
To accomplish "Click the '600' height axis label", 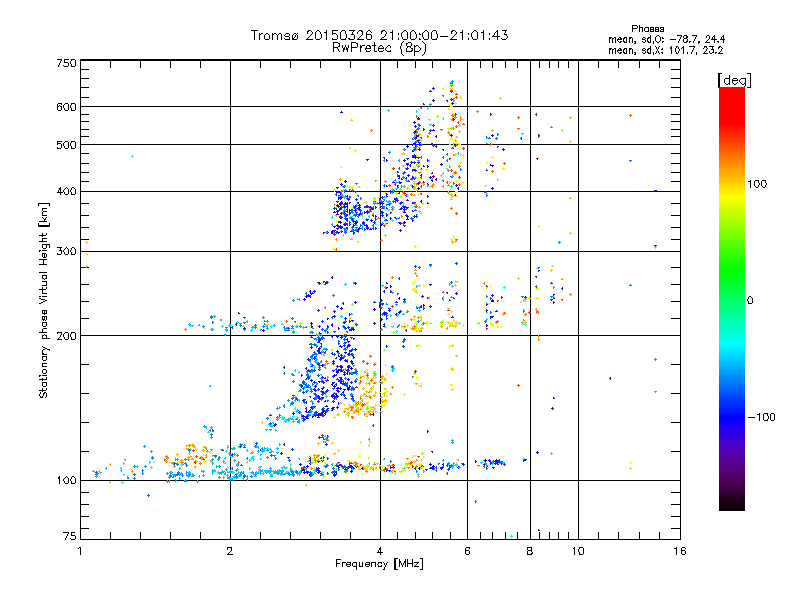I will pyautogui.click(x=66, y=107).
